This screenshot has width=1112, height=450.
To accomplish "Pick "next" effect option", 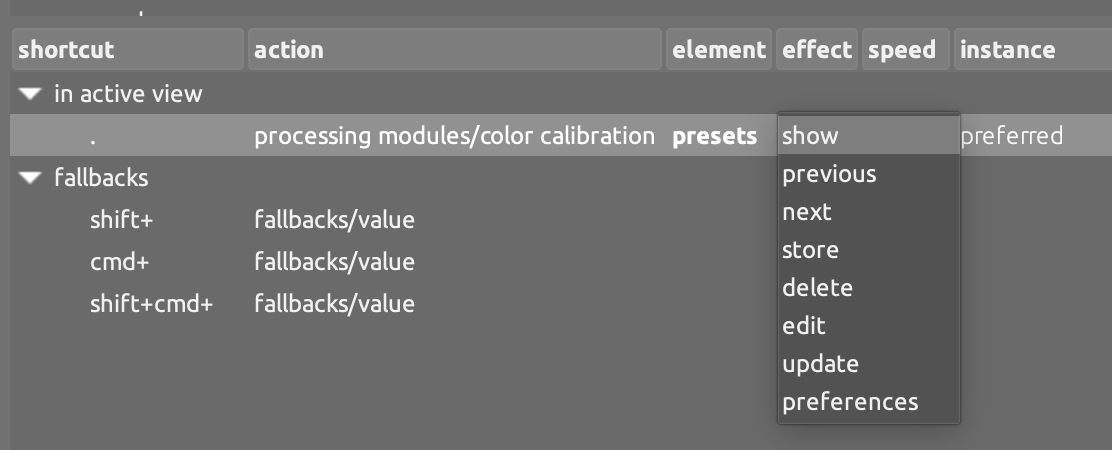I will 807,212.
